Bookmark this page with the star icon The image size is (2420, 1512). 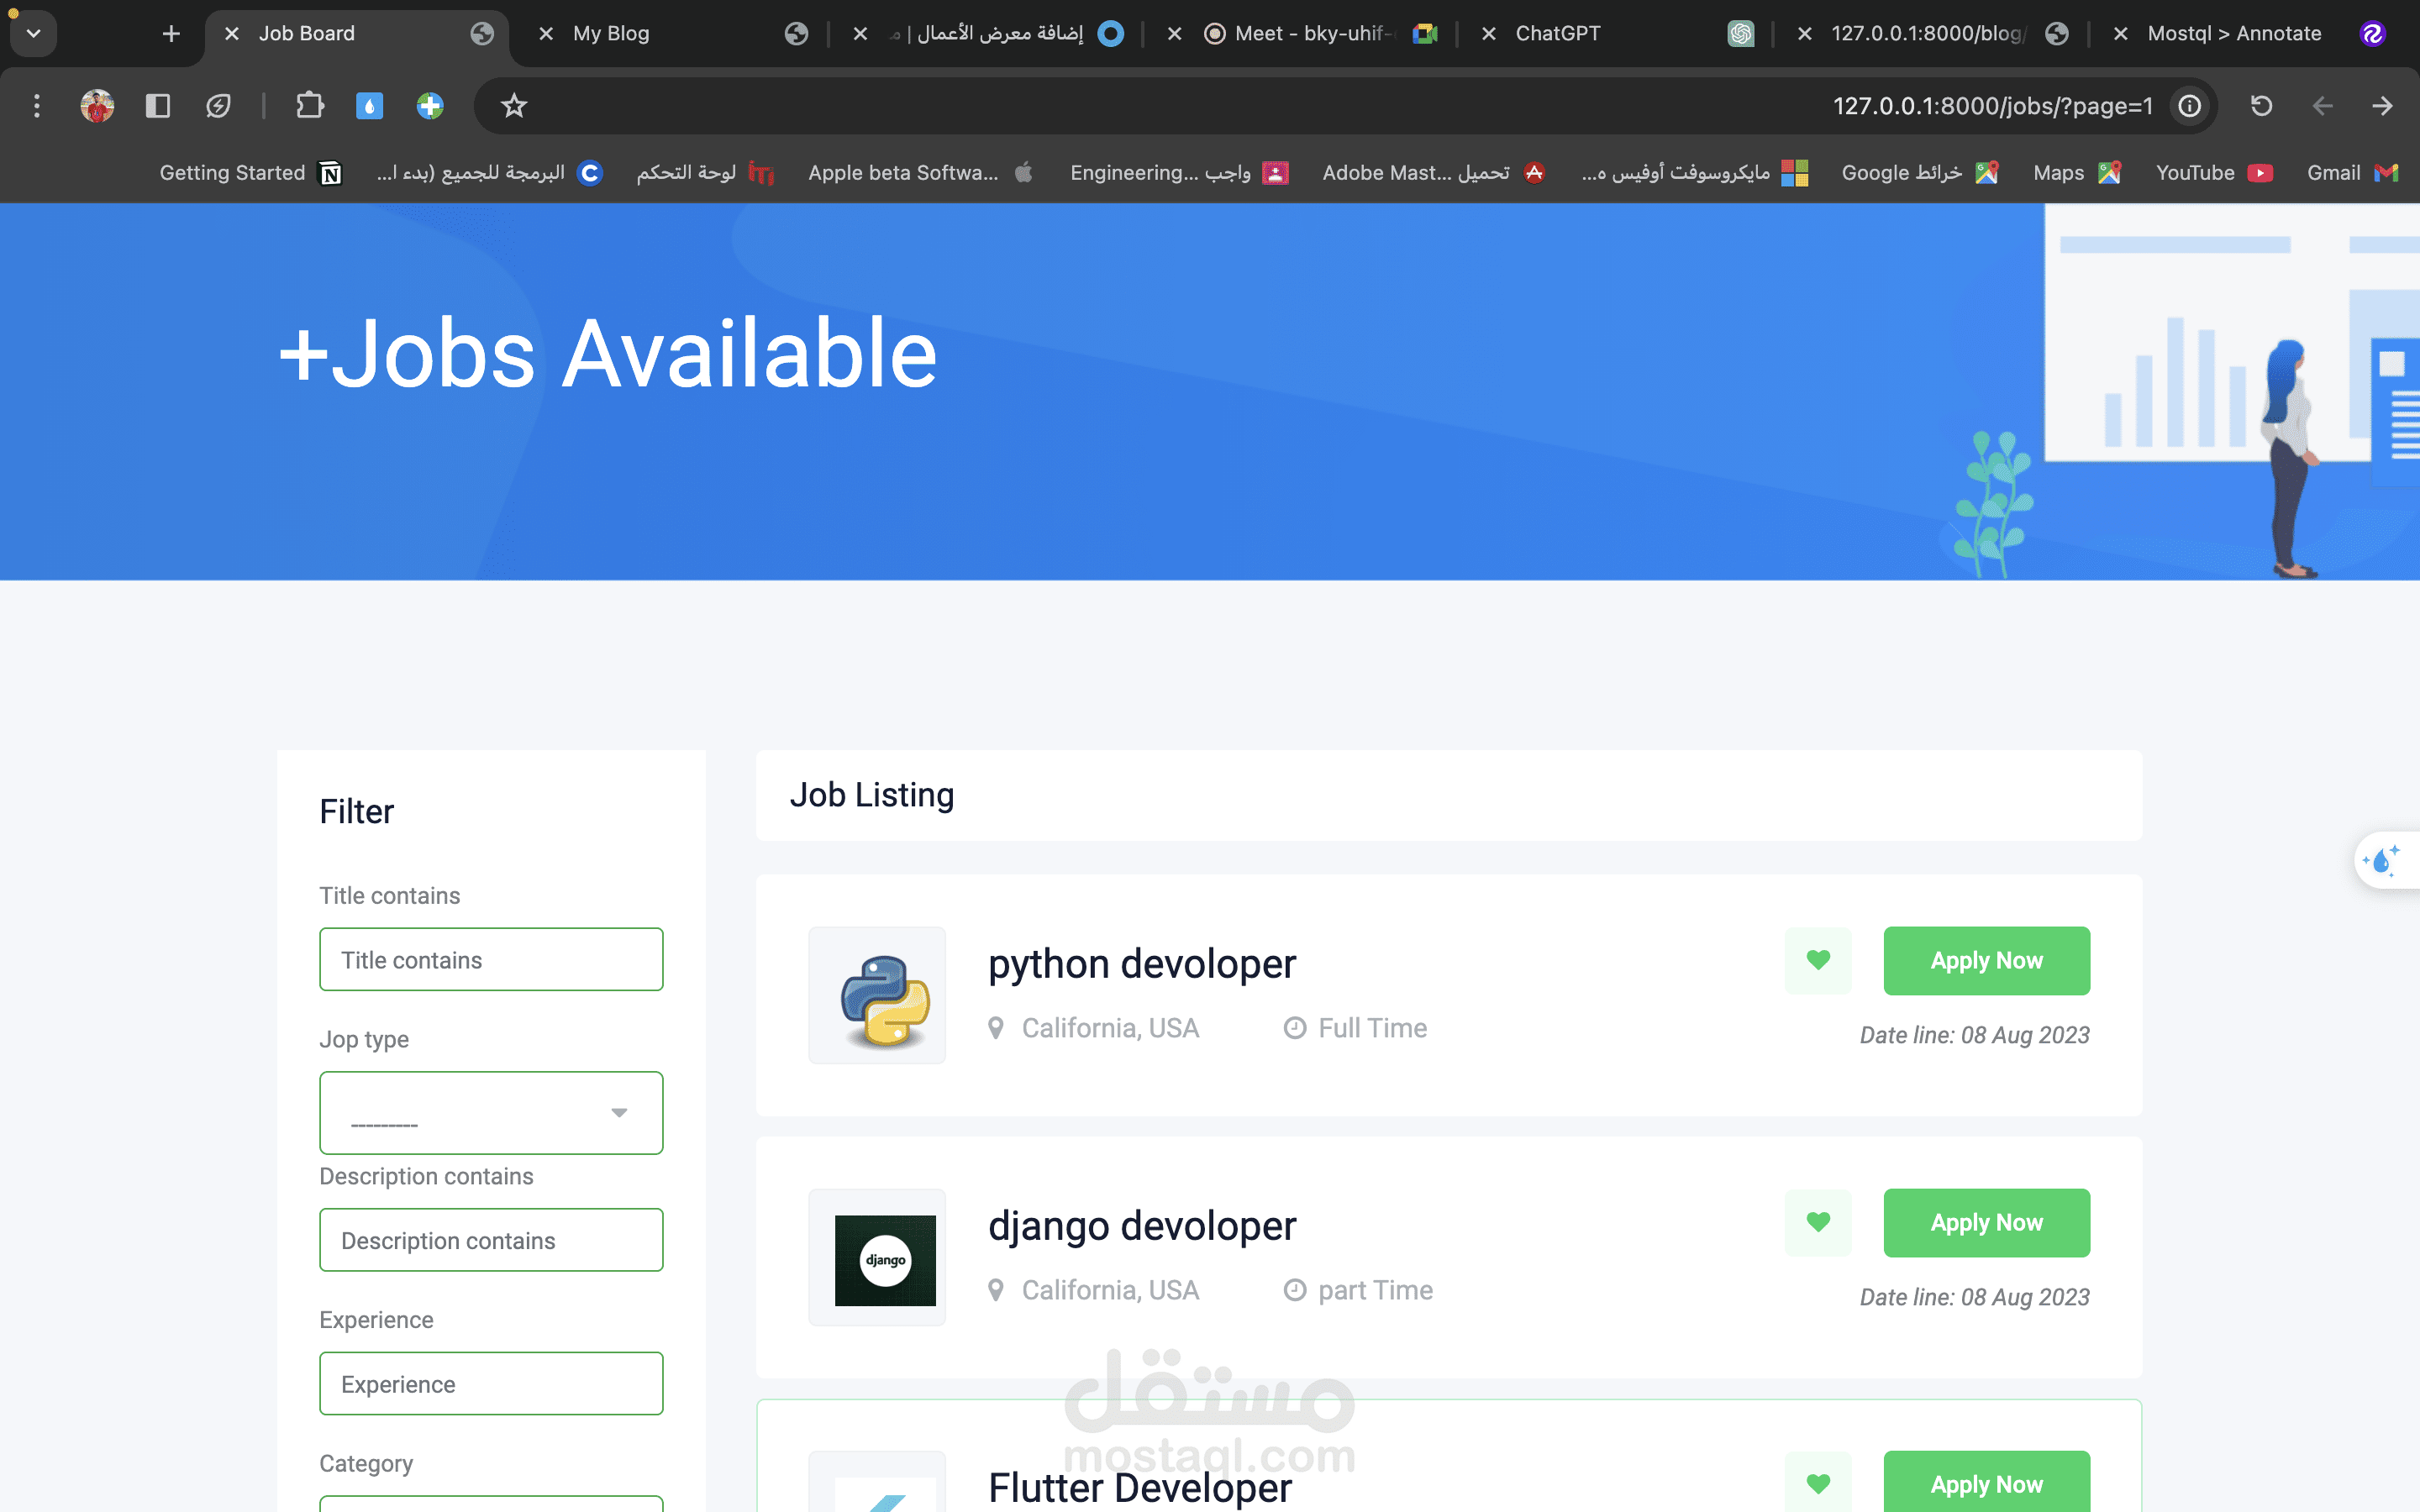(x=514, y=106)
